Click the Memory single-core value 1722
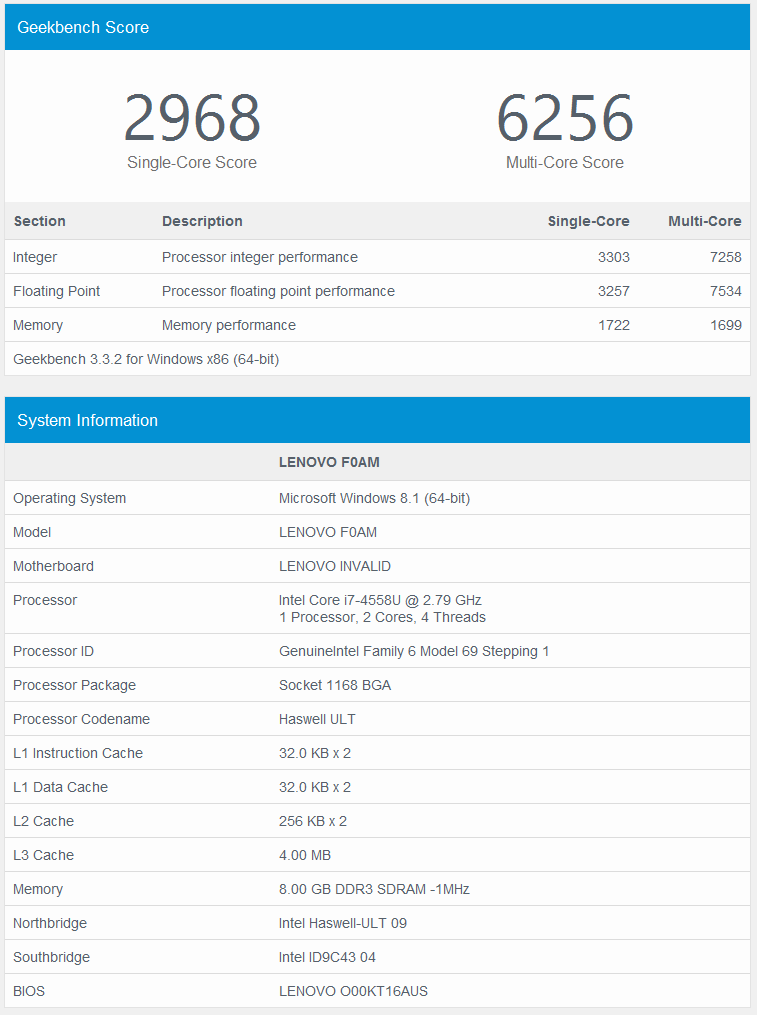Viewport: 757px width, 1015px height. (613, 325)
